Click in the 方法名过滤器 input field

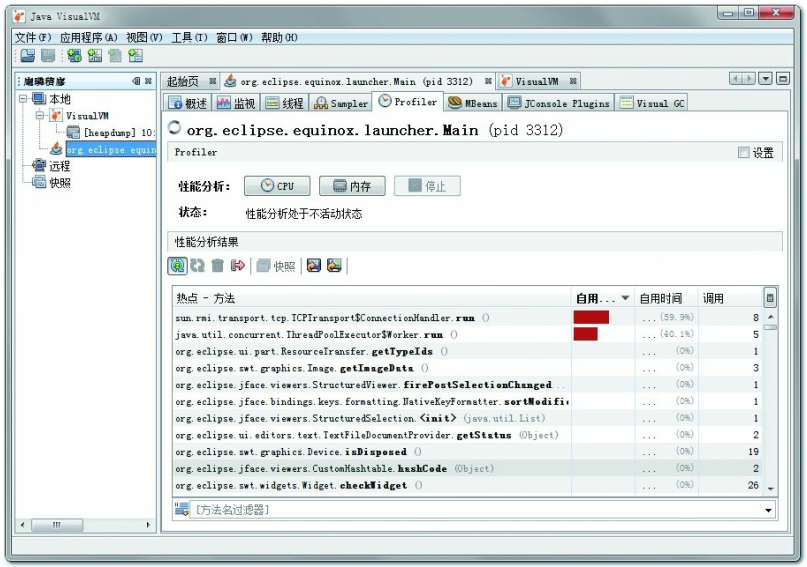pos(475,510)
